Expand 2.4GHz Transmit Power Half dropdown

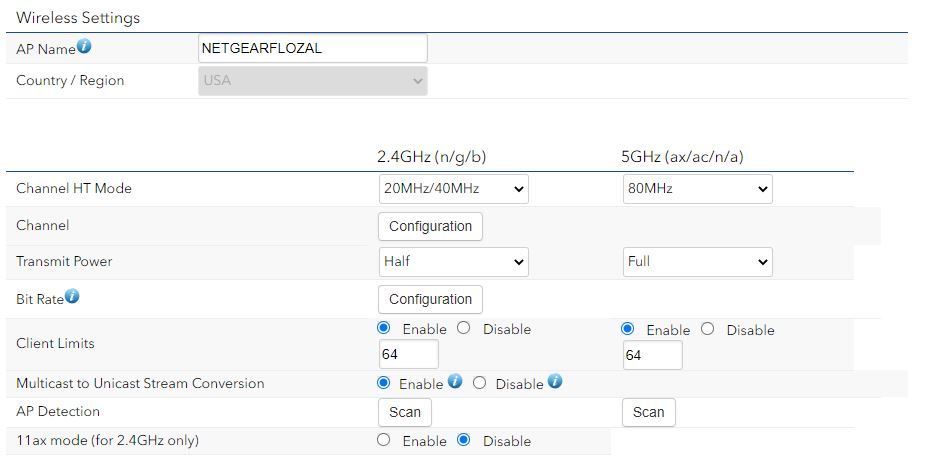tap(453, 261)
